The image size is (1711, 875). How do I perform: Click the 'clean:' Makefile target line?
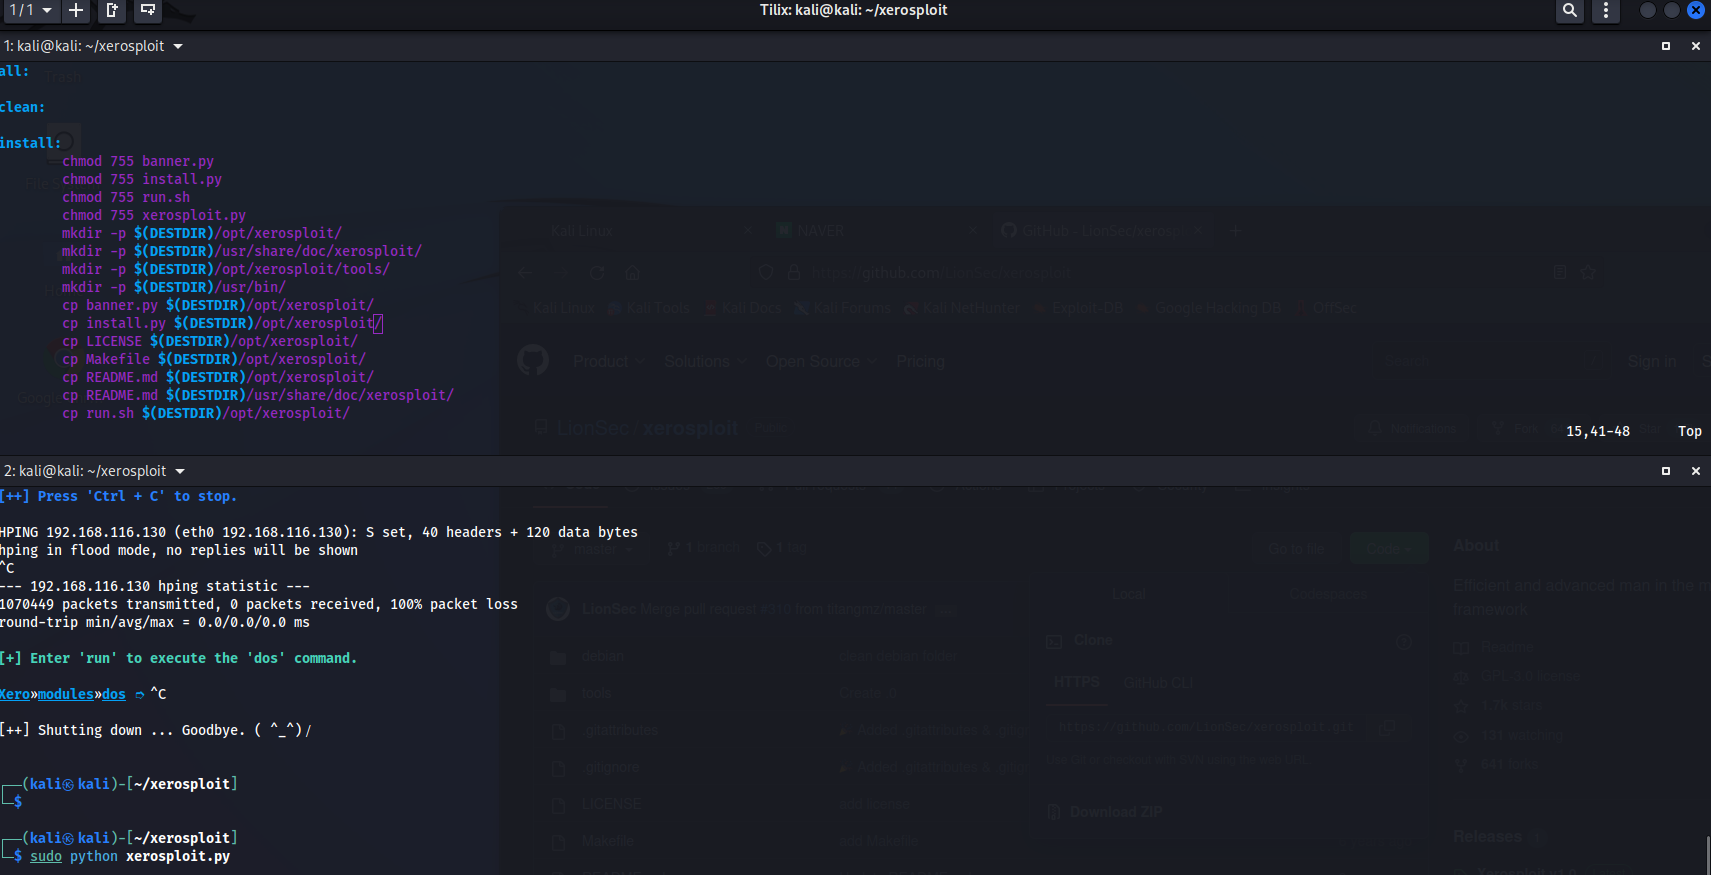coord(23,107)
